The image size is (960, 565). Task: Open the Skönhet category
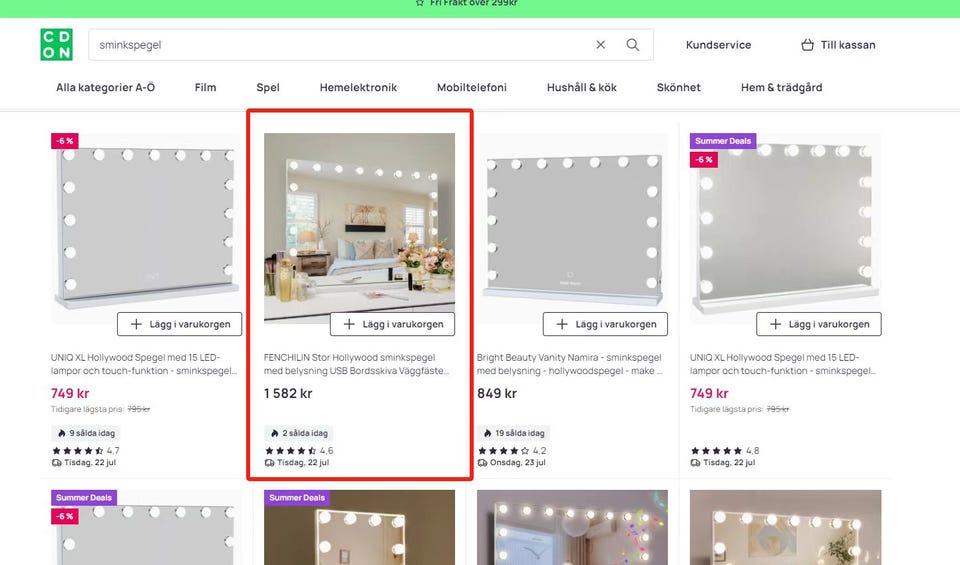[678, 88]
